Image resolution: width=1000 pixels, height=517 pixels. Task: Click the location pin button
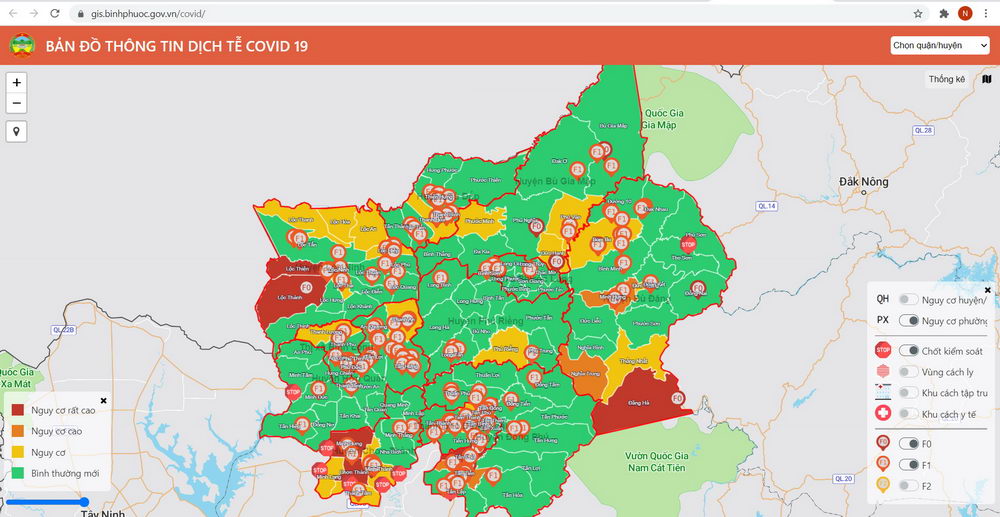click(x=17, y=131)
